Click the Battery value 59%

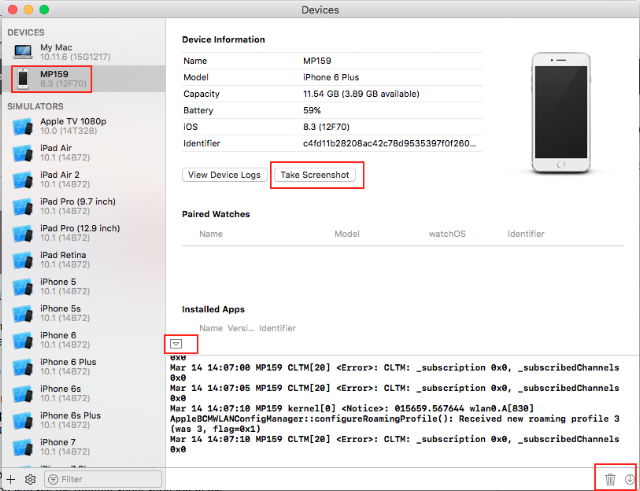click(312, 110)
